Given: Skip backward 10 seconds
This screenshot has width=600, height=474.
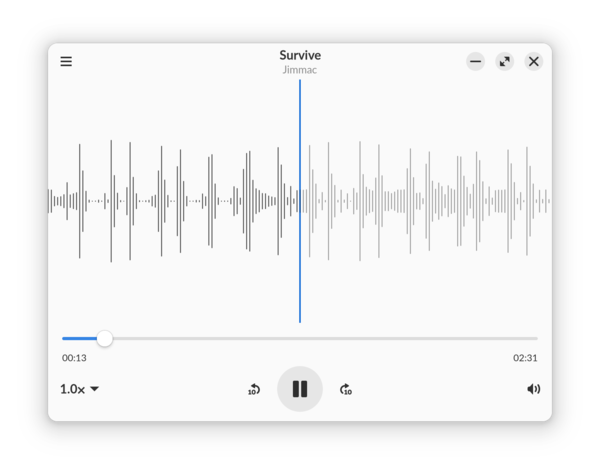Looking at the screenshot, I should point(254,389).
